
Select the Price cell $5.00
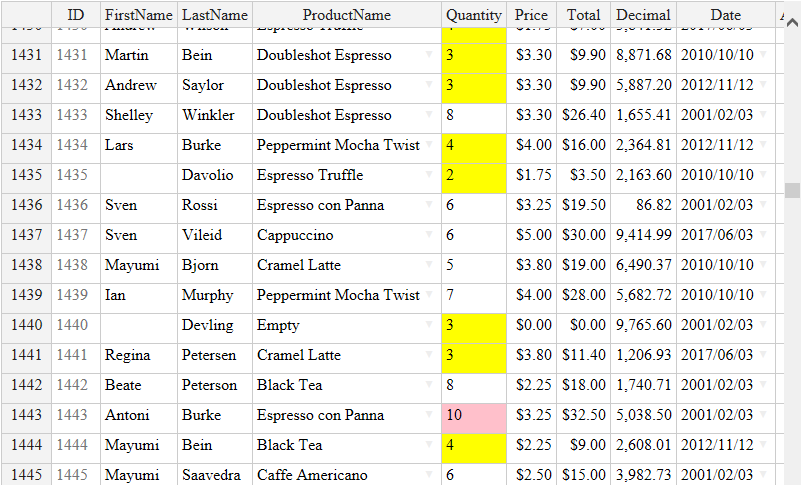531,235
